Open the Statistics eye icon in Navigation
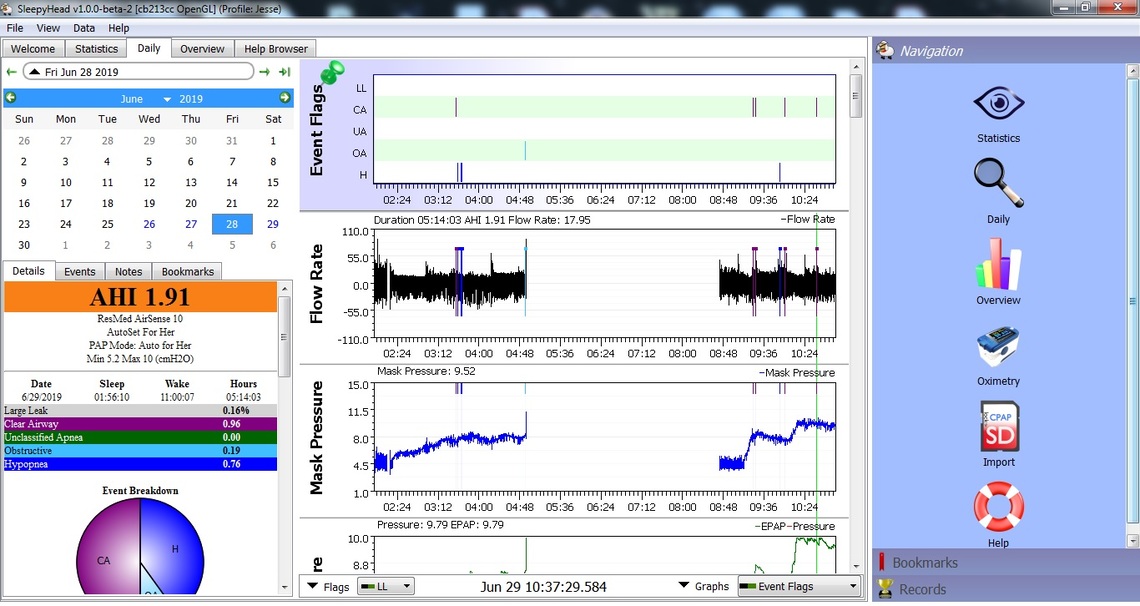 998,102
